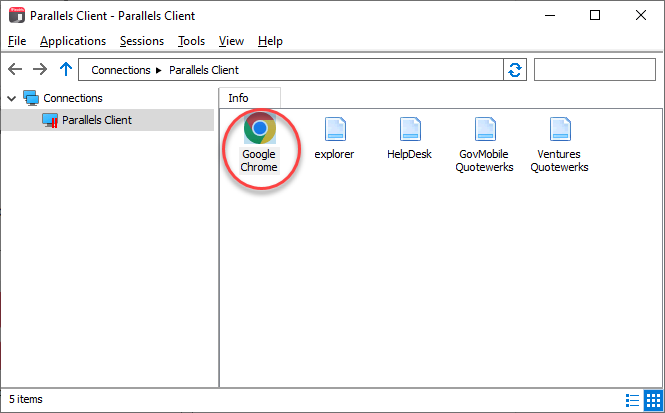Image resolution: width=665 pixels, height=413 pixels.
Task: Open the Tools menu
Action: point(191,41)
